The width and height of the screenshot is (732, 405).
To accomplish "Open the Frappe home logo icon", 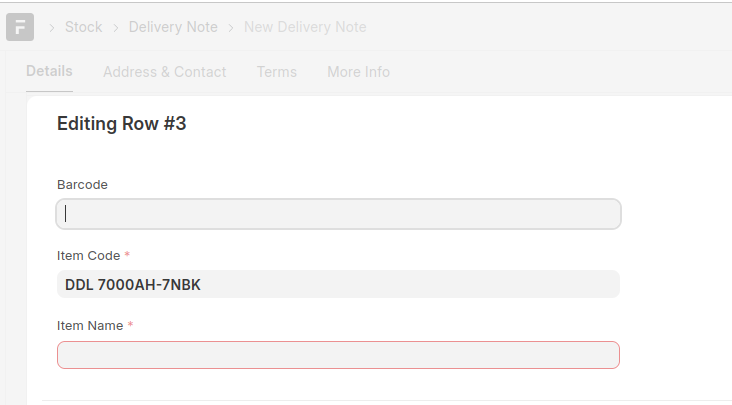I will [20, 27].
